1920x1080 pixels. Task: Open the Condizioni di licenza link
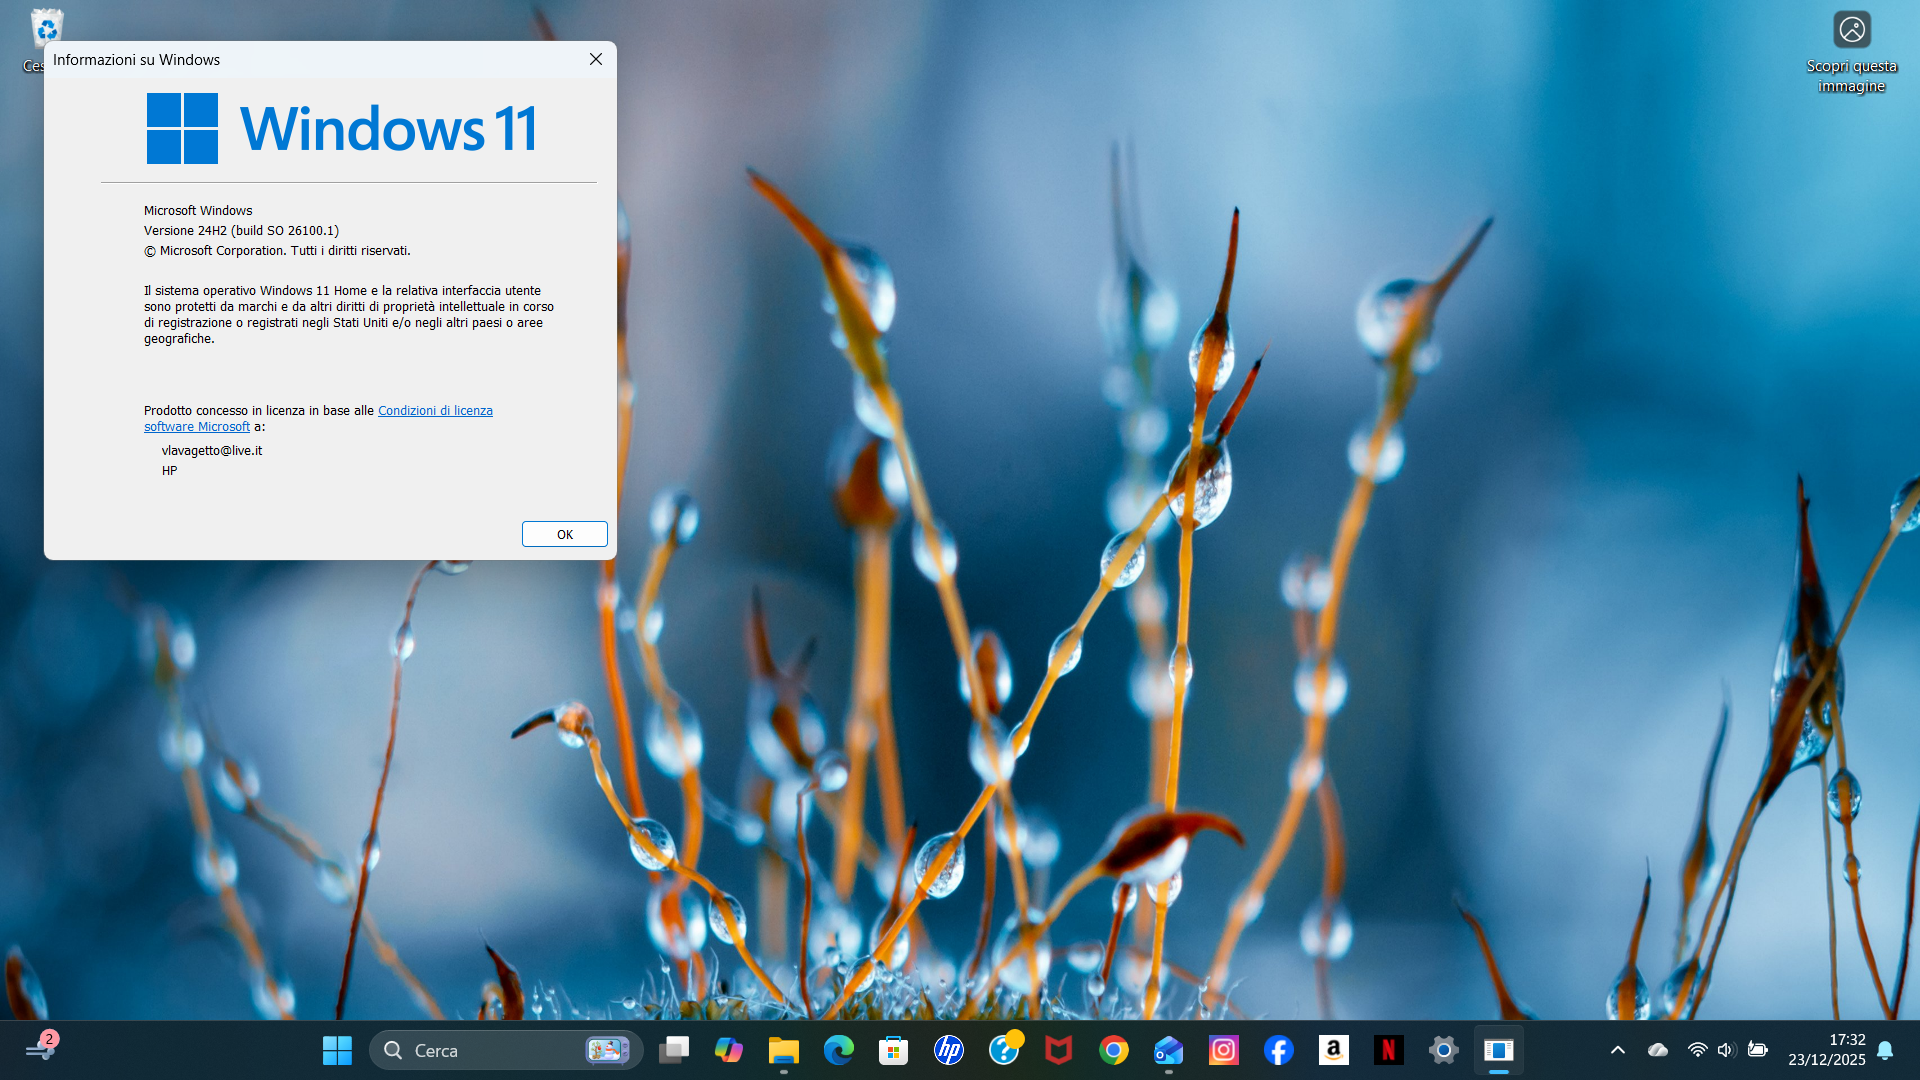(x=435, y=411)
